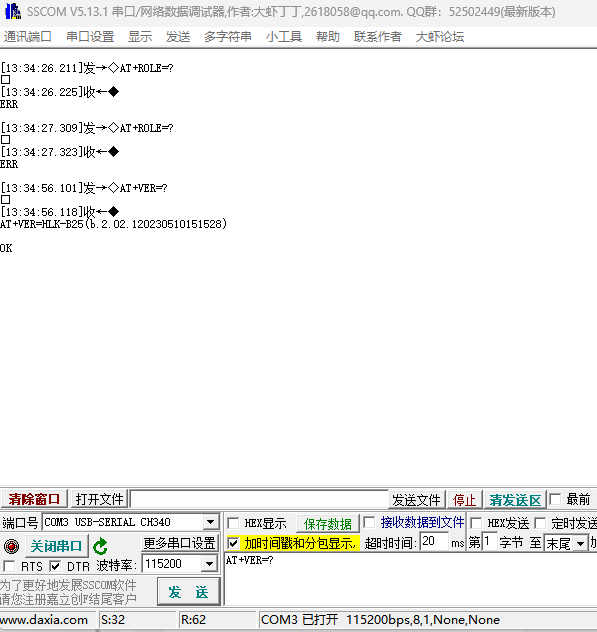The height and width of the screenshot is (632, 597).
Task: Click the 停止 button
Action: tap(464, 500)
